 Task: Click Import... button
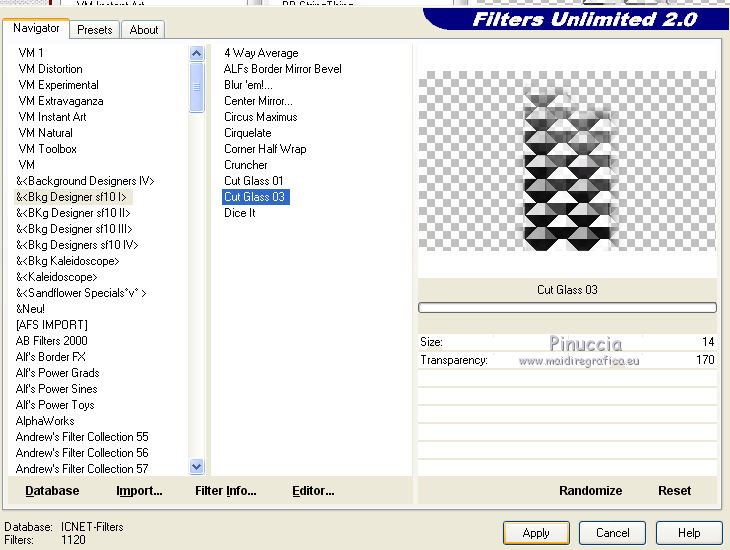tap(139, 491)
